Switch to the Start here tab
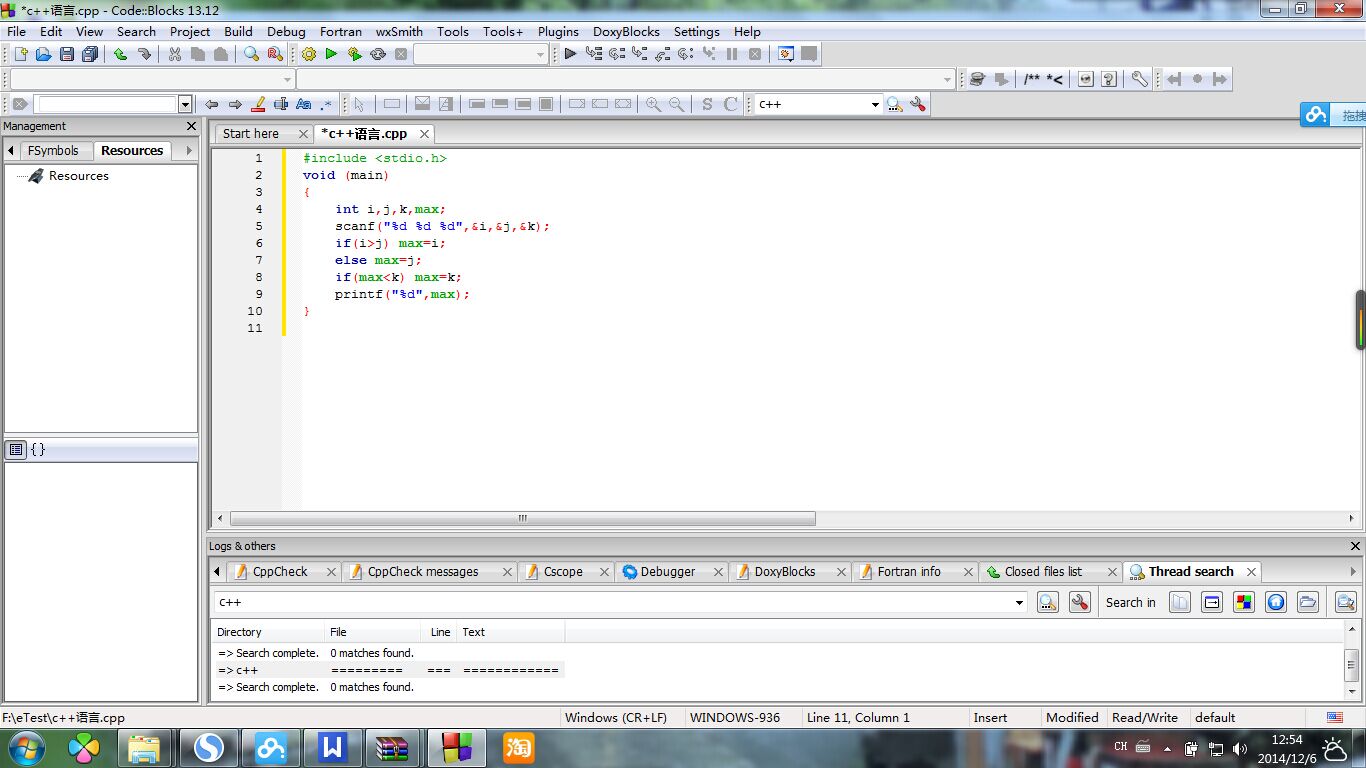Image resolution: width=1366 pixels, height=768 pixels. point(251,133)
